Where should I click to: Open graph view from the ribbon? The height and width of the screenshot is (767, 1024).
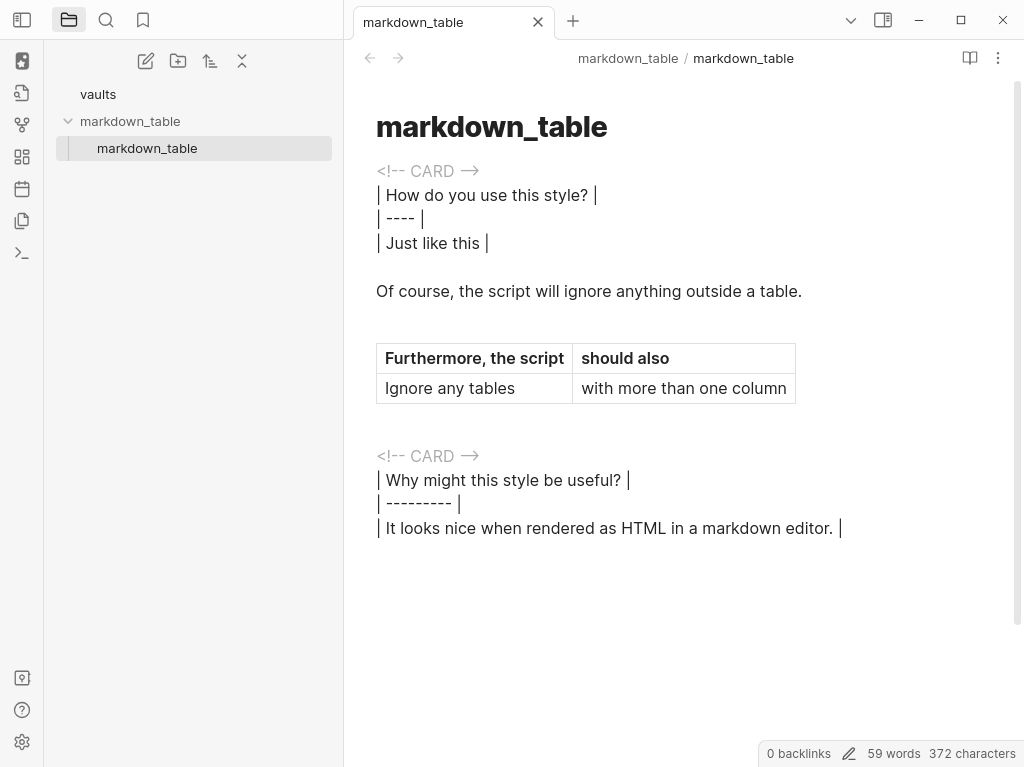click(22, 125)
